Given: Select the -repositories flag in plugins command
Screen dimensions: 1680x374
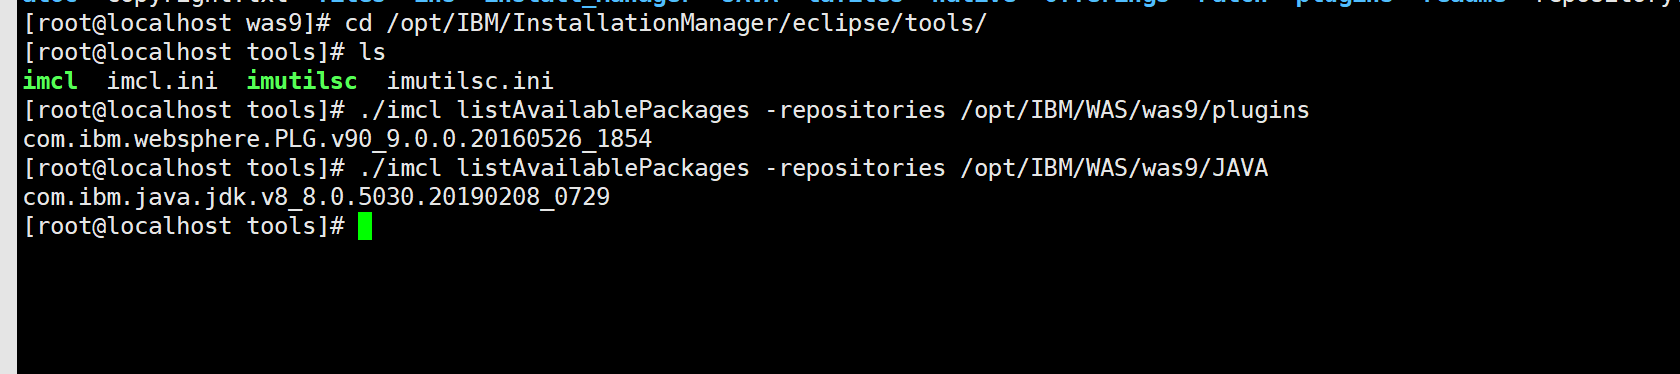Looking at the screenshot, I should (x=855, y=110).
